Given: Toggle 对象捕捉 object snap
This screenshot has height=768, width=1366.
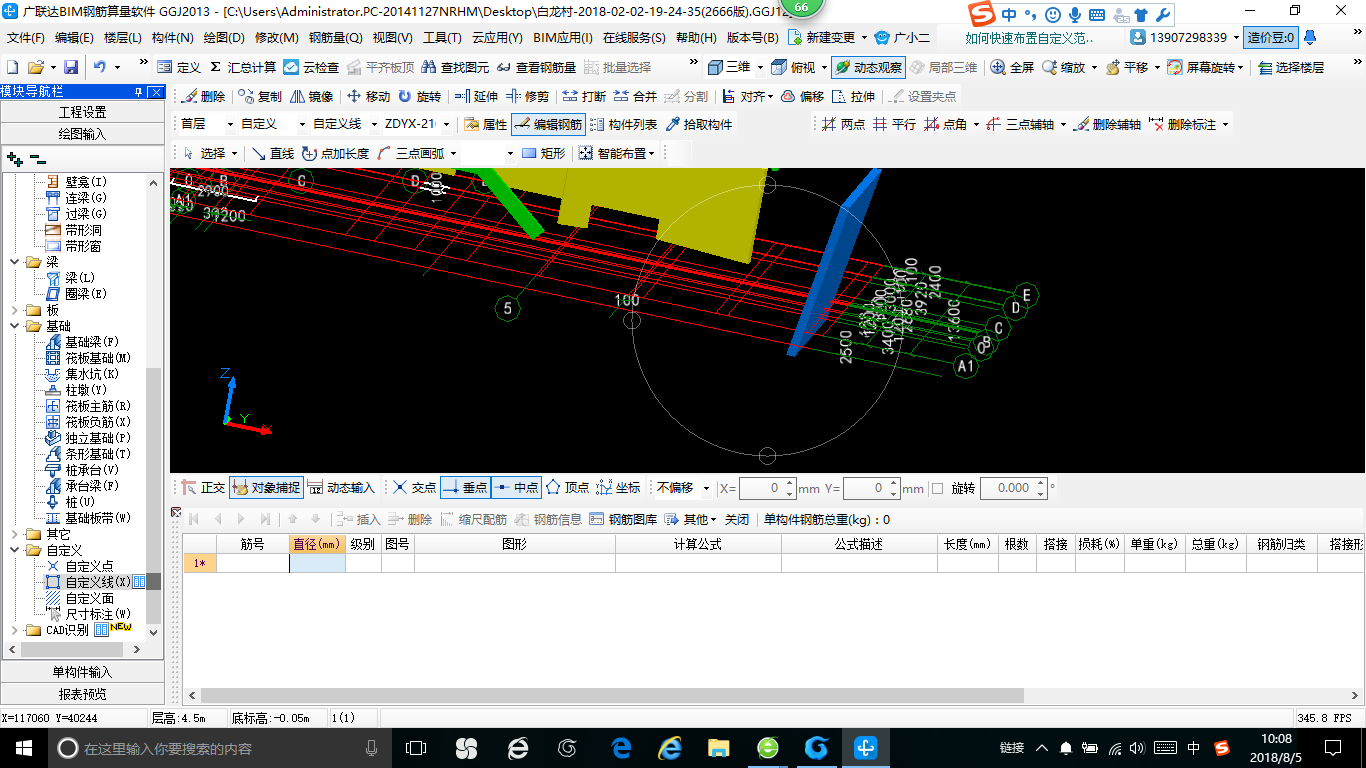Looking at the screenshot, I should click(265, 488).
